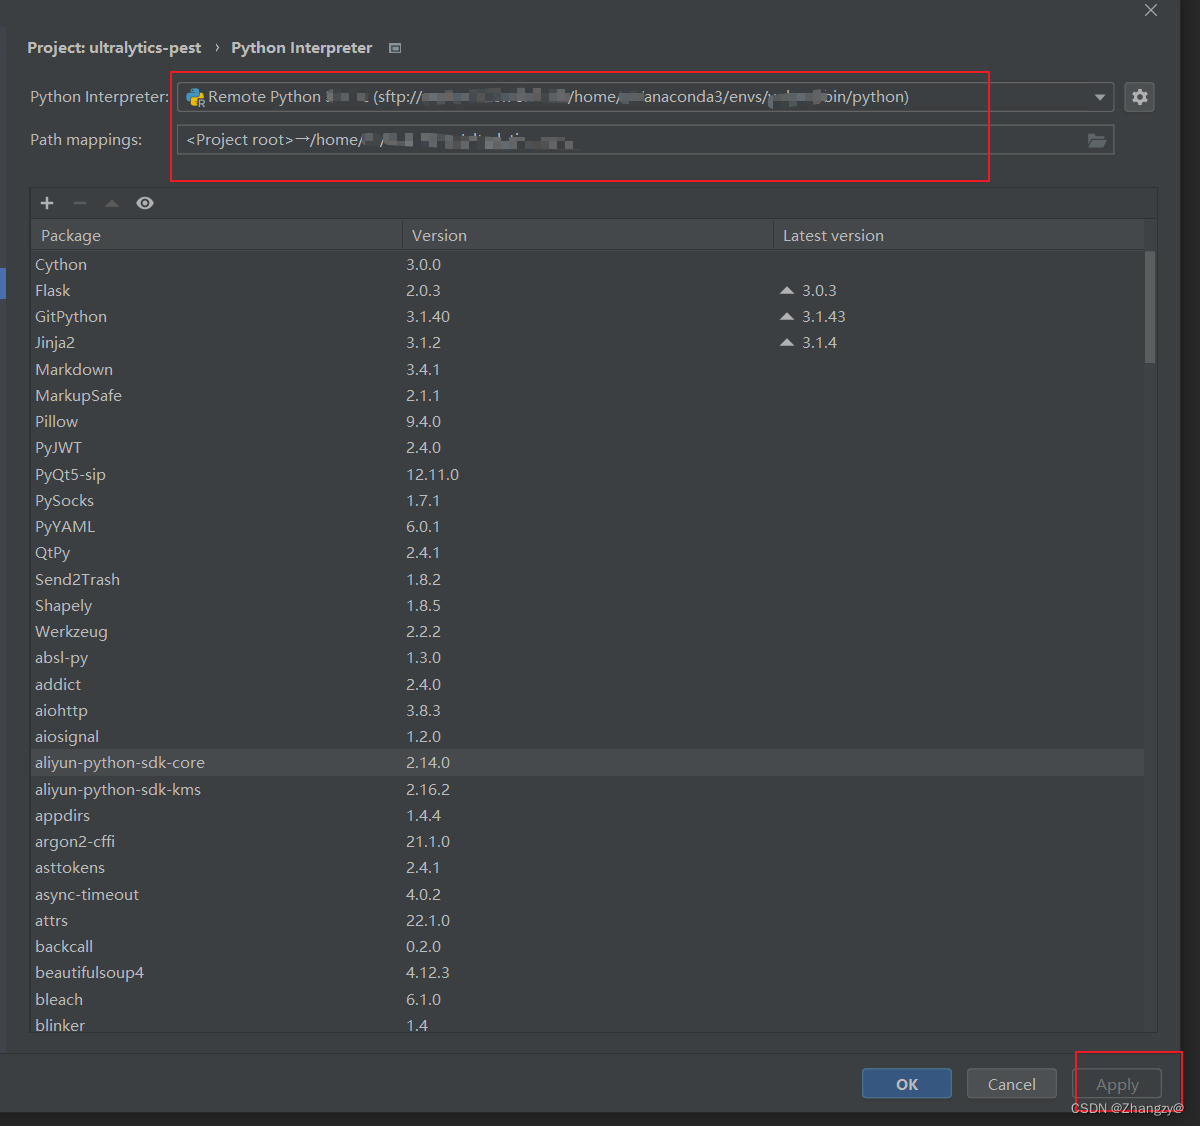This screenshot has height=1126, width=1200.
Task: Close the settings dialog with the X
Action: point(1151,10)
